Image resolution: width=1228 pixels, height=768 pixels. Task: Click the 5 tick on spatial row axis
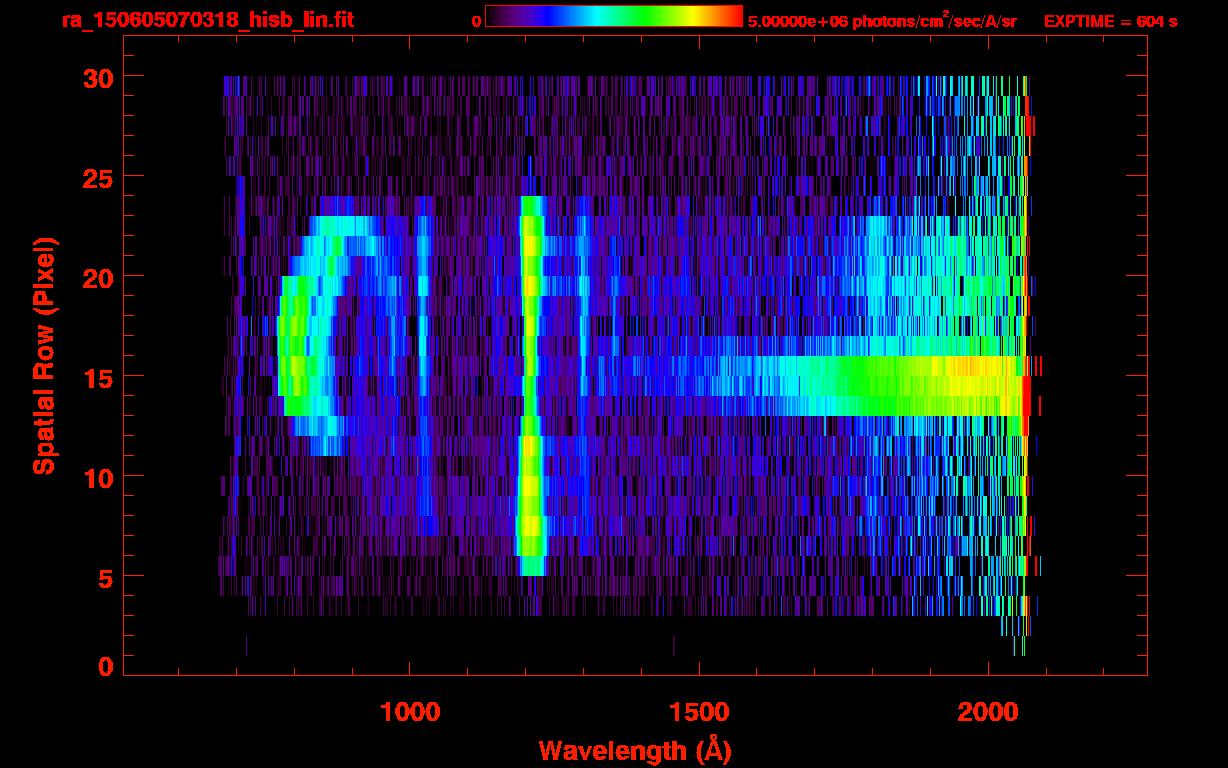[102, 577]
